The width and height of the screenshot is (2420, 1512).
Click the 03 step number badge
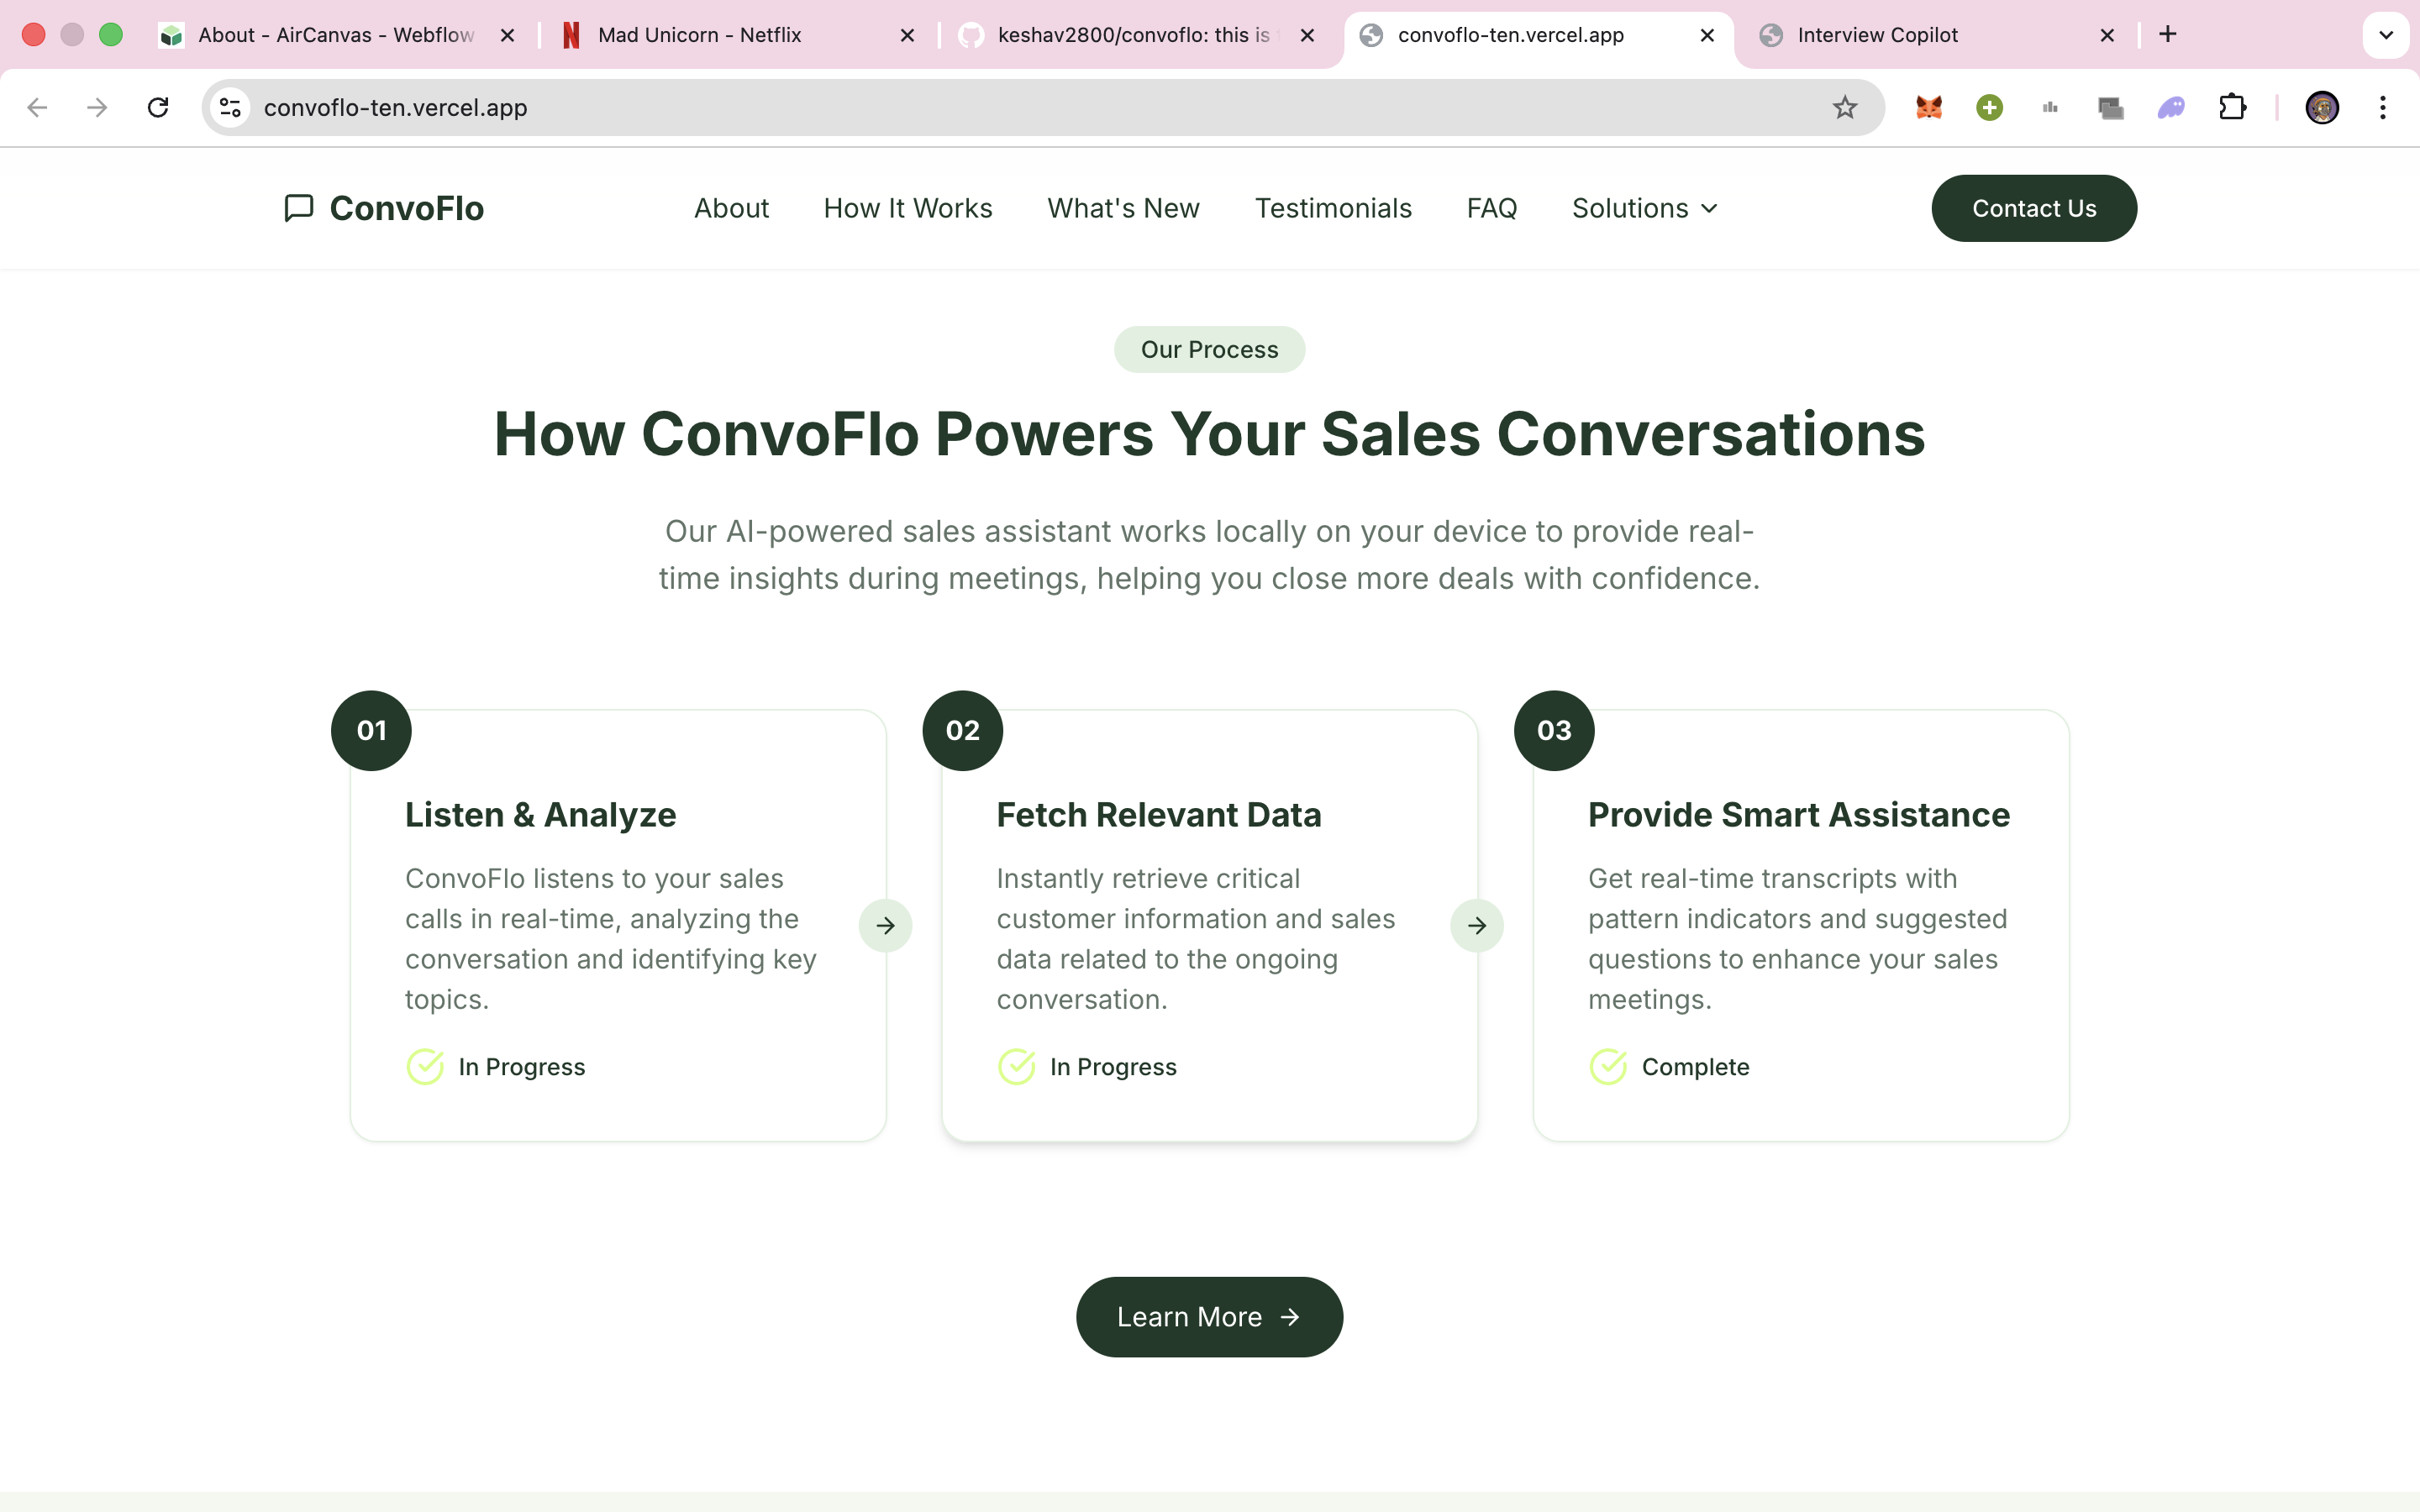[x=1554, y=730]
